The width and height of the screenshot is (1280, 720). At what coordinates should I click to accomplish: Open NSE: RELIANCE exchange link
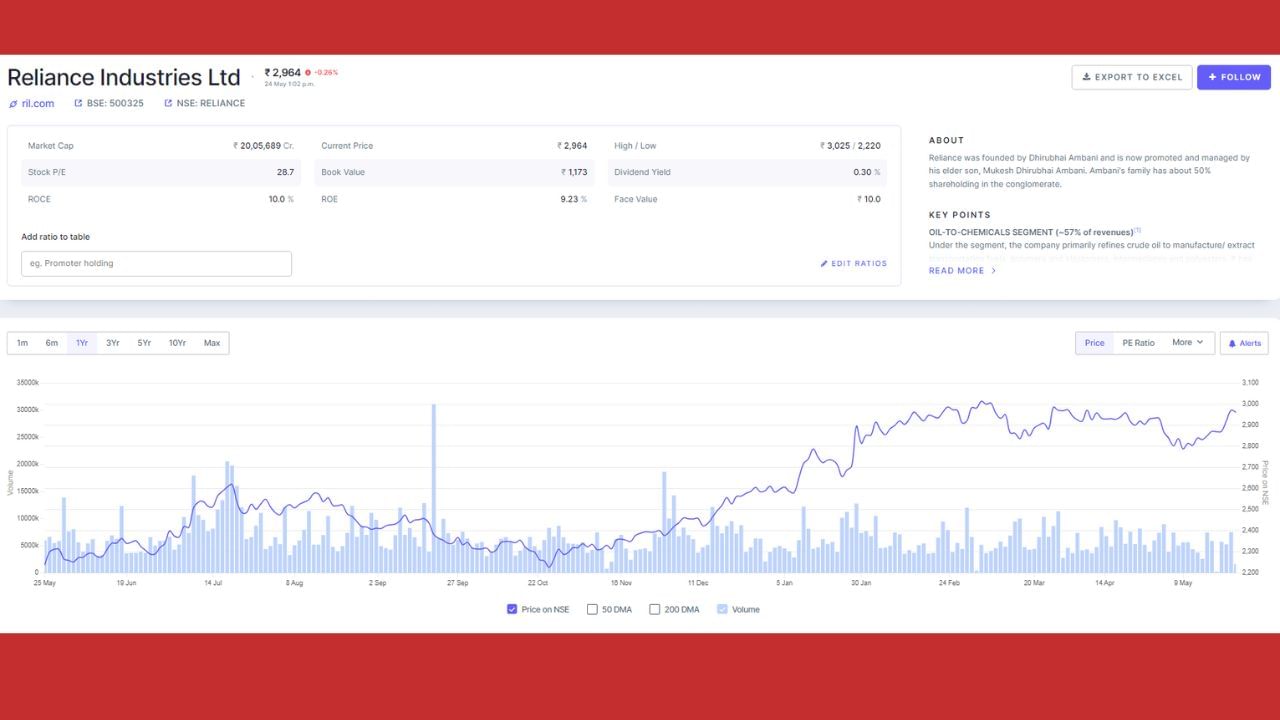click(204, 103)
